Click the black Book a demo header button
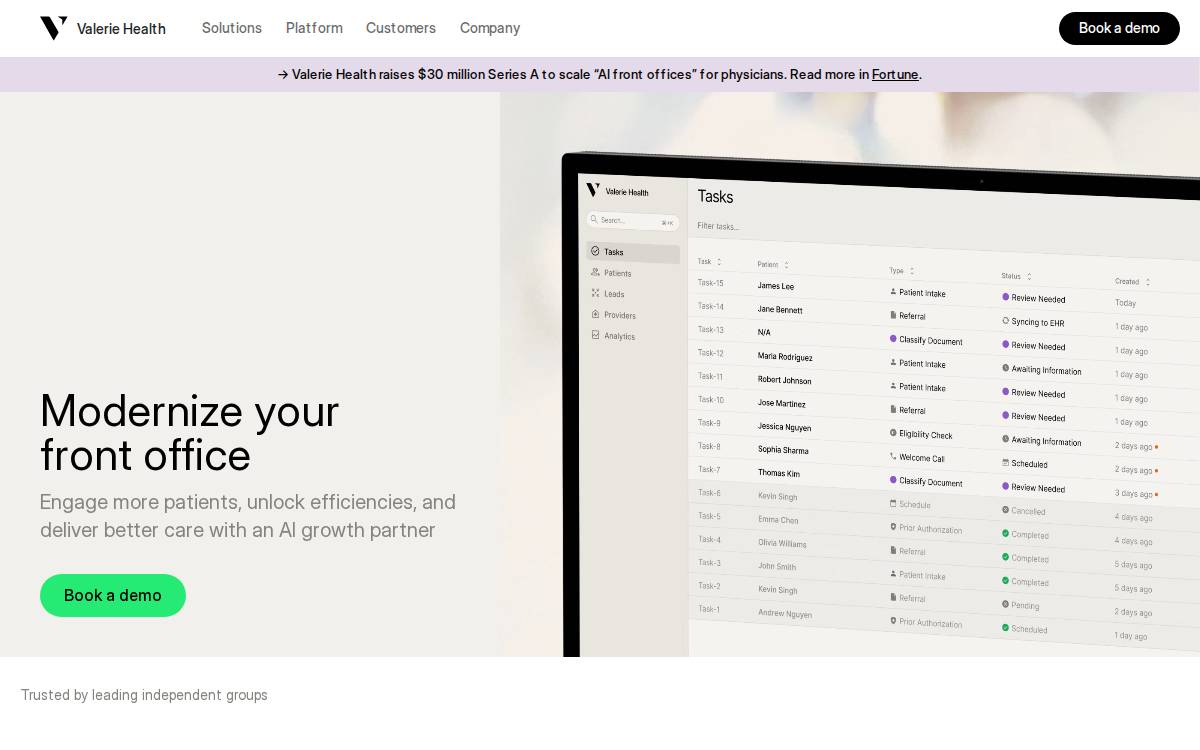The image size is (1200, 750). tap(1119, 28)
